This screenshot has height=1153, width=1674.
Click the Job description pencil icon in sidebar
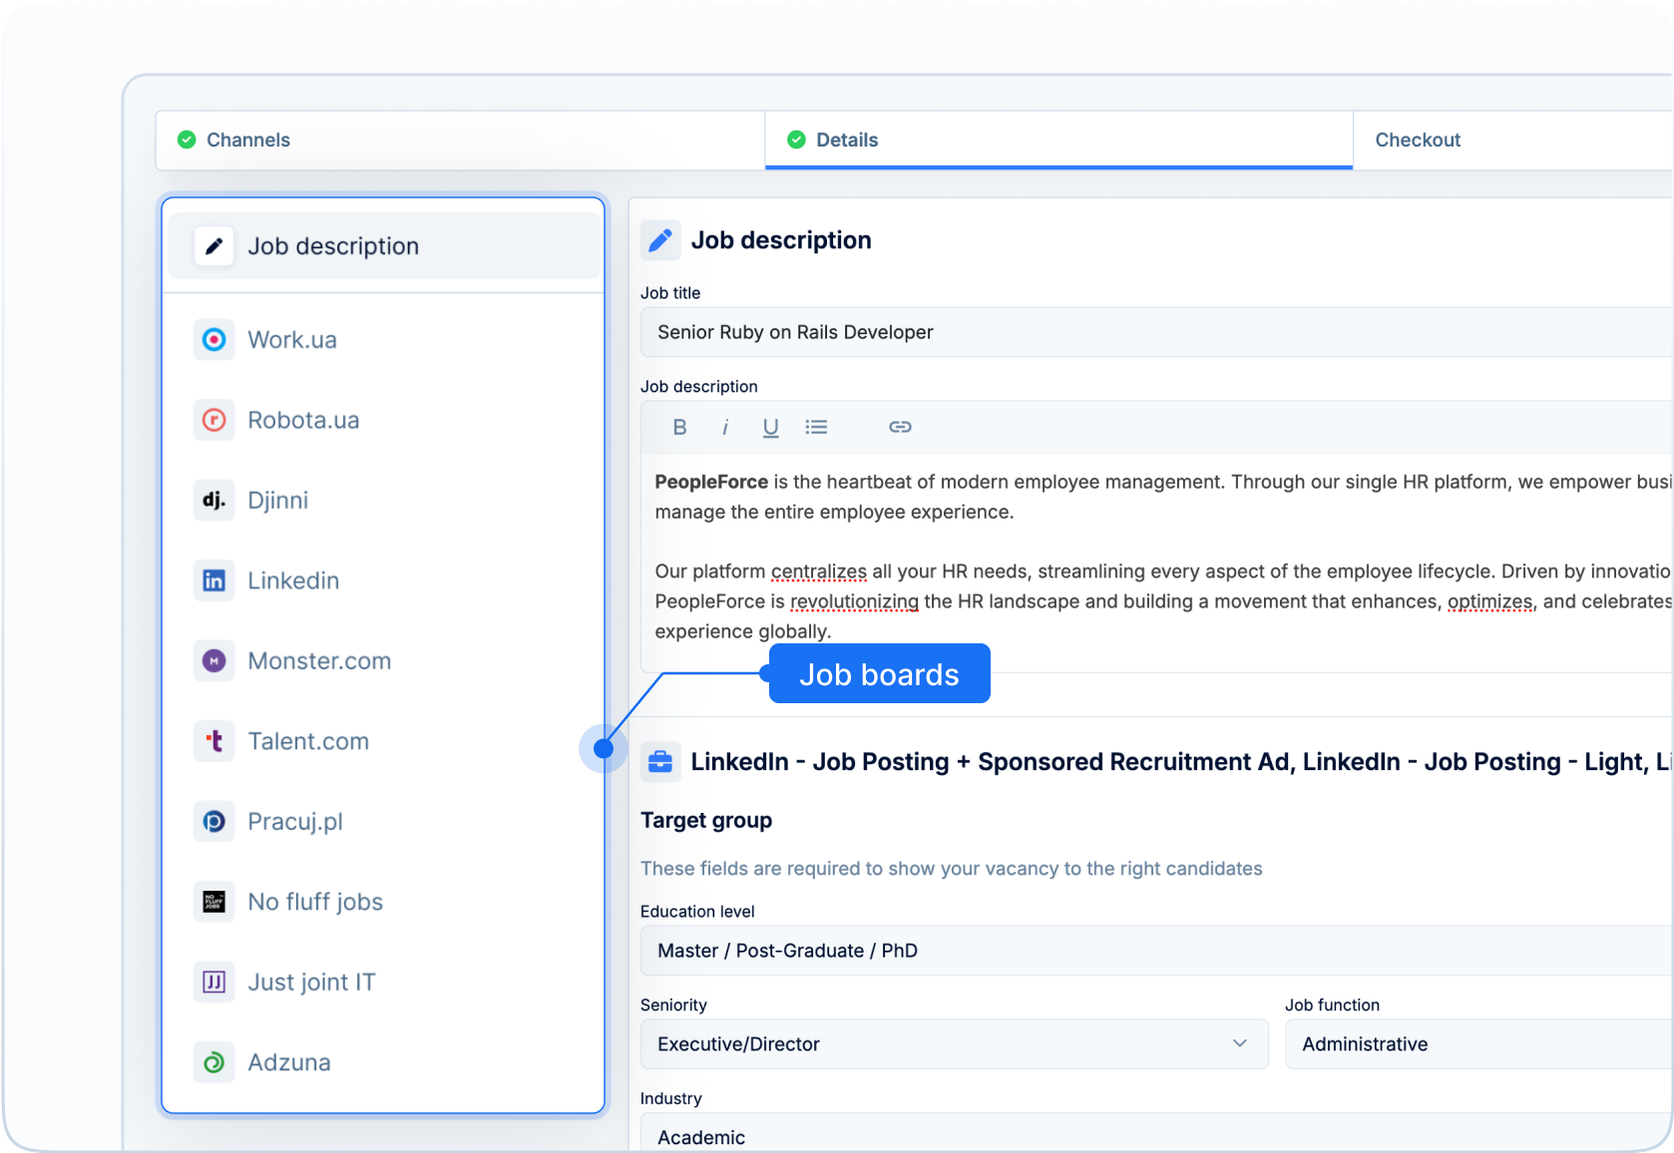point(214,246)
